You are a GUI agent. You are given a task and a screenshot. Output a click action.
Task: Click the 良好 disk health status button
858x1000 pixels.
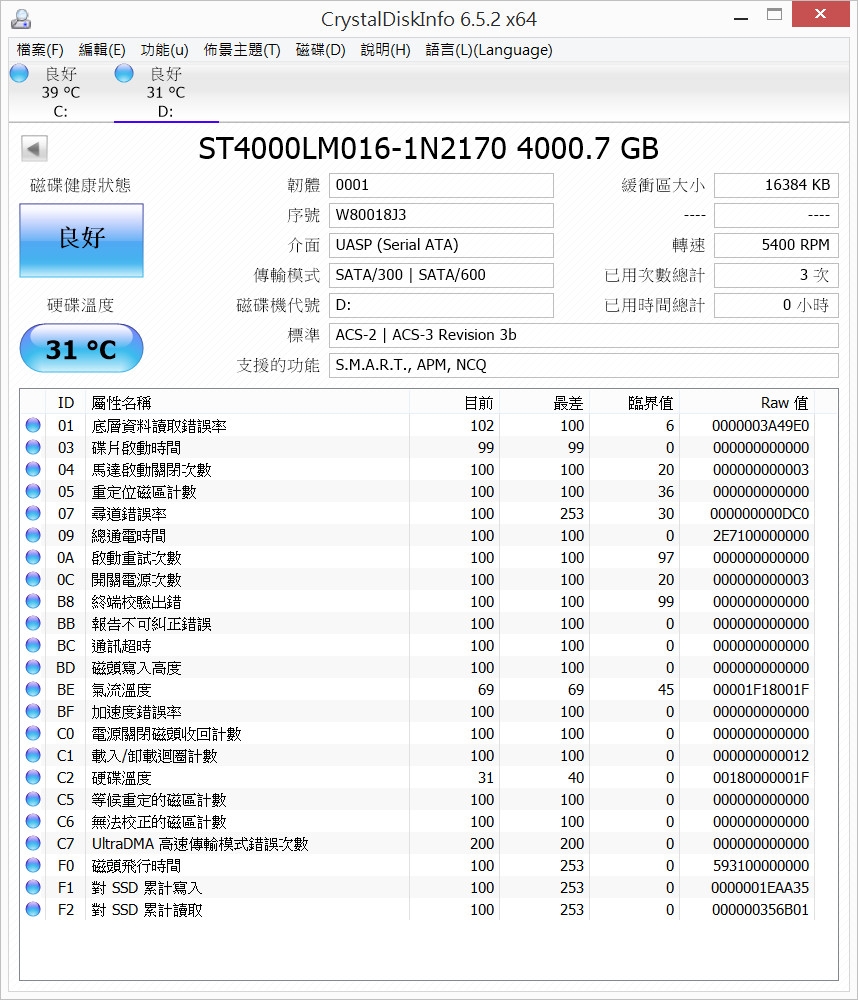pyautogui.click(x=82, y=240)
